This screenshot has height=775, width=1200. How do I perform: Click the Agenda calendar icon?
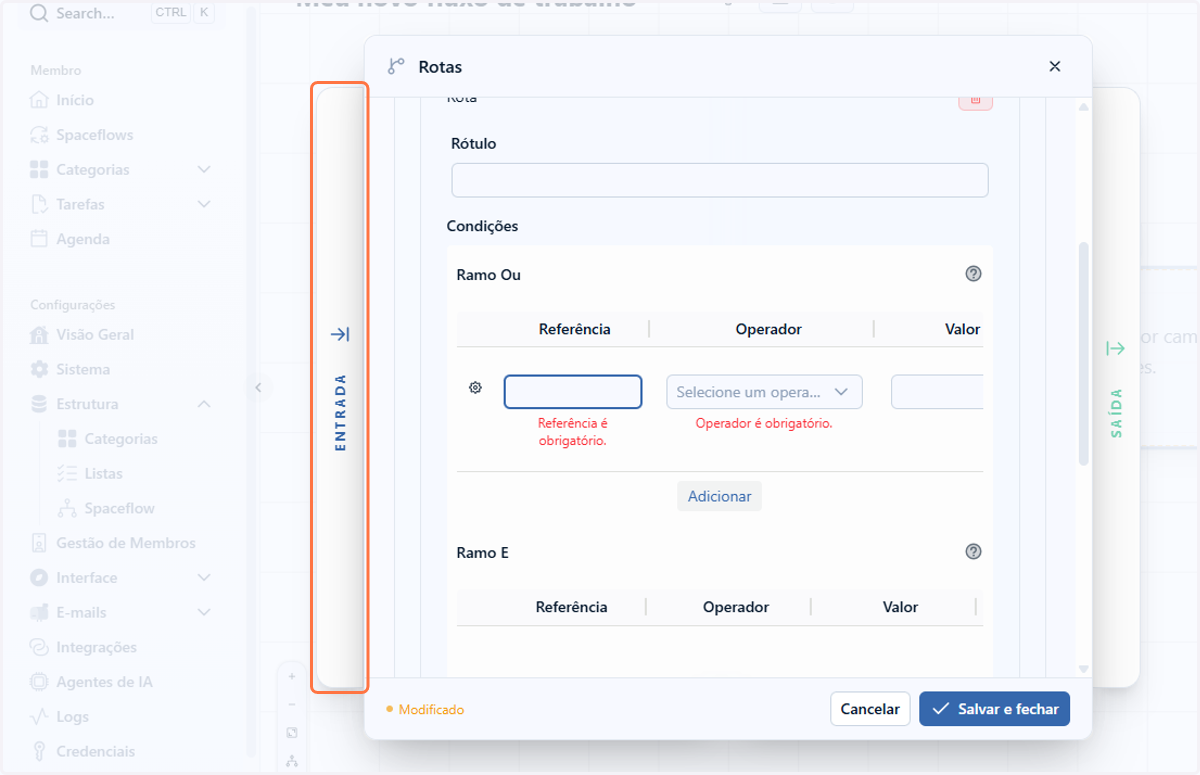point(39,239)
